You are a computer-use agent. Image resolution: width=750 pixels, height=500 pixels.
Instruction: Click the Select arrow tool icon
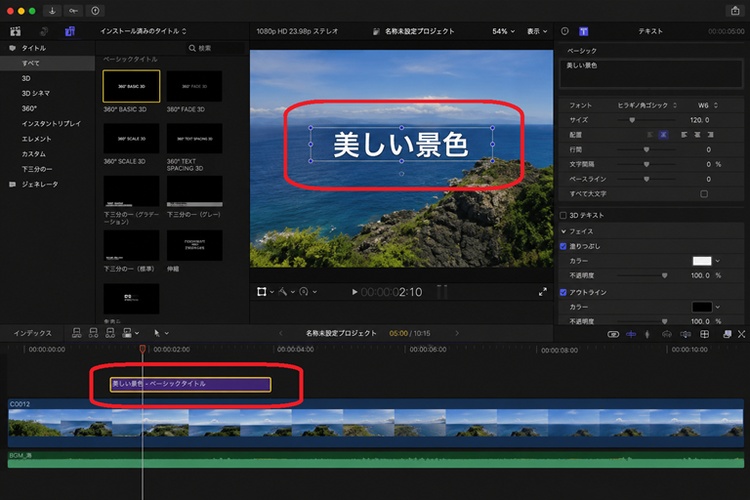[156, 333]
